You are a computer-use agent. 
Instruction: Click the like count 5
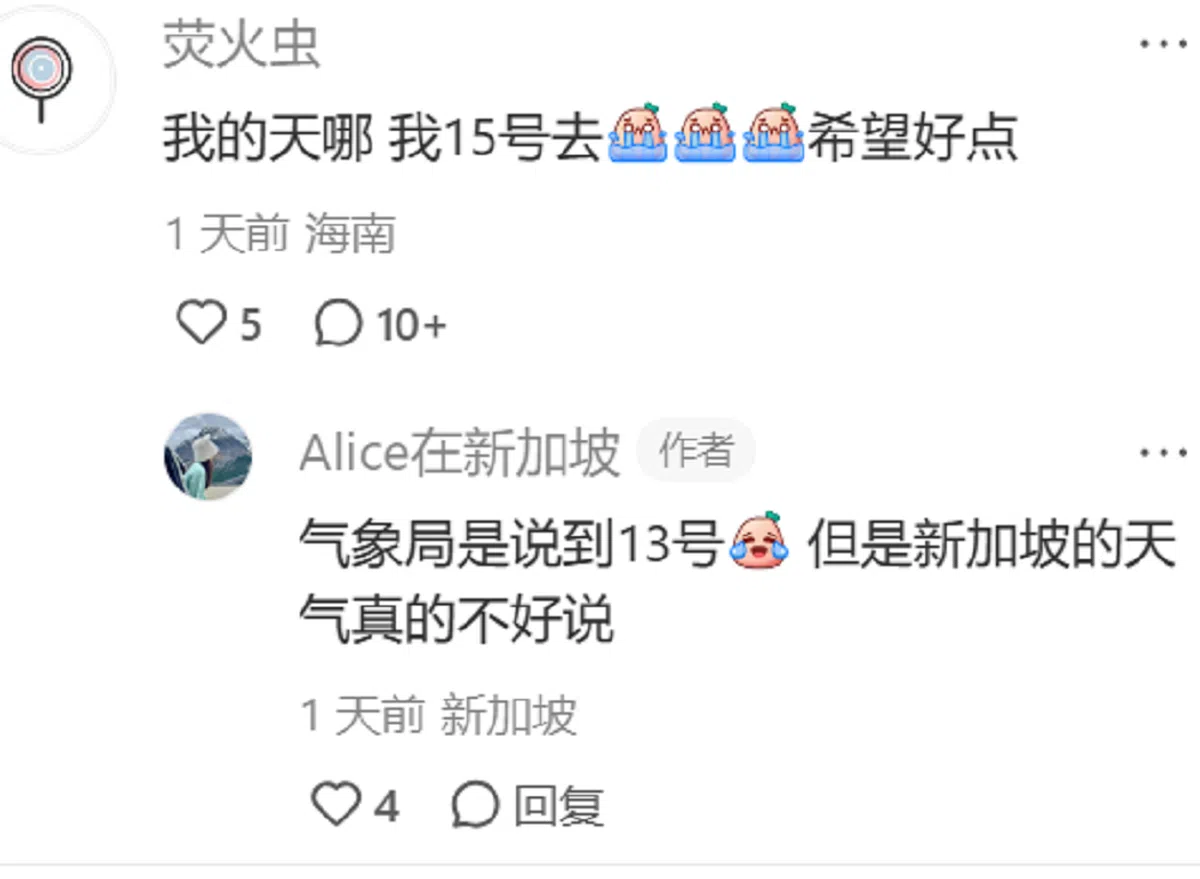250,325
